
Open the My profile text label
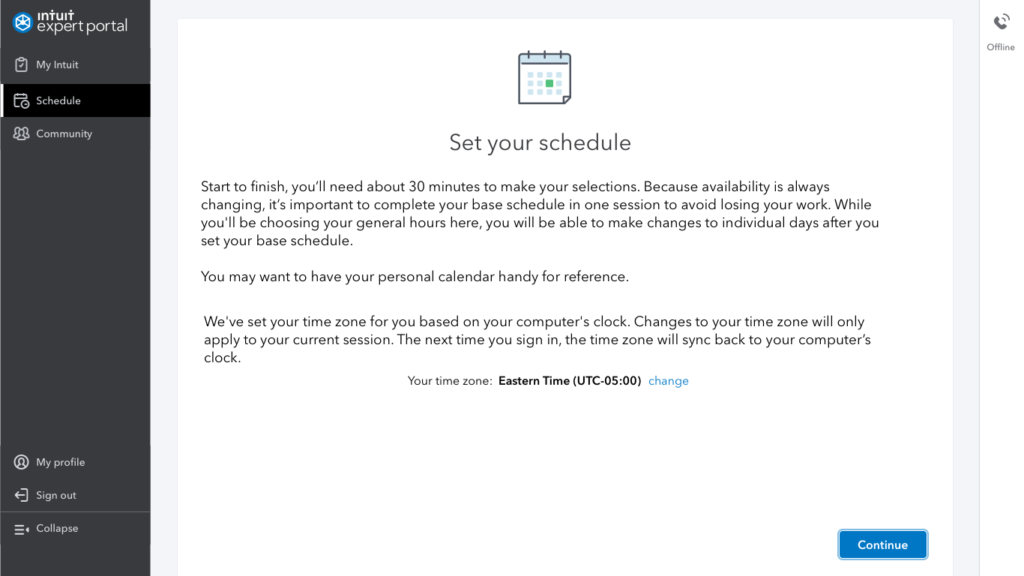tap(60, 462)
